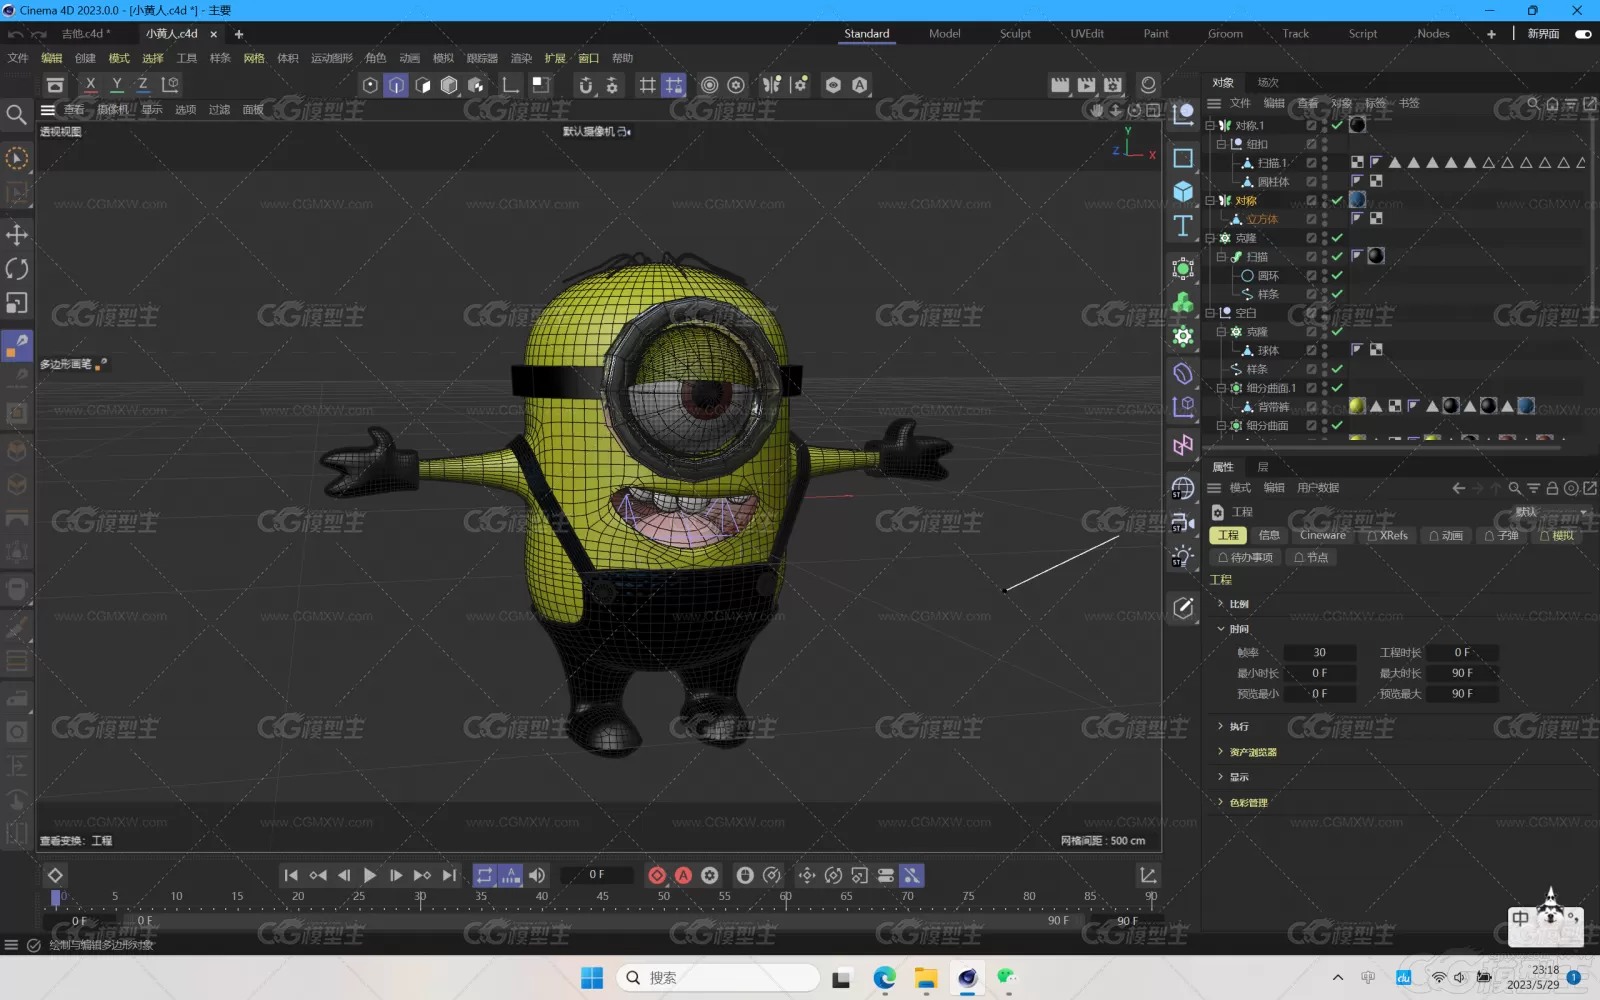The height and width of the screenshot is (1000, 1600).
Task: Select the Text spline T icon
Action: (x=1183, y=226)
